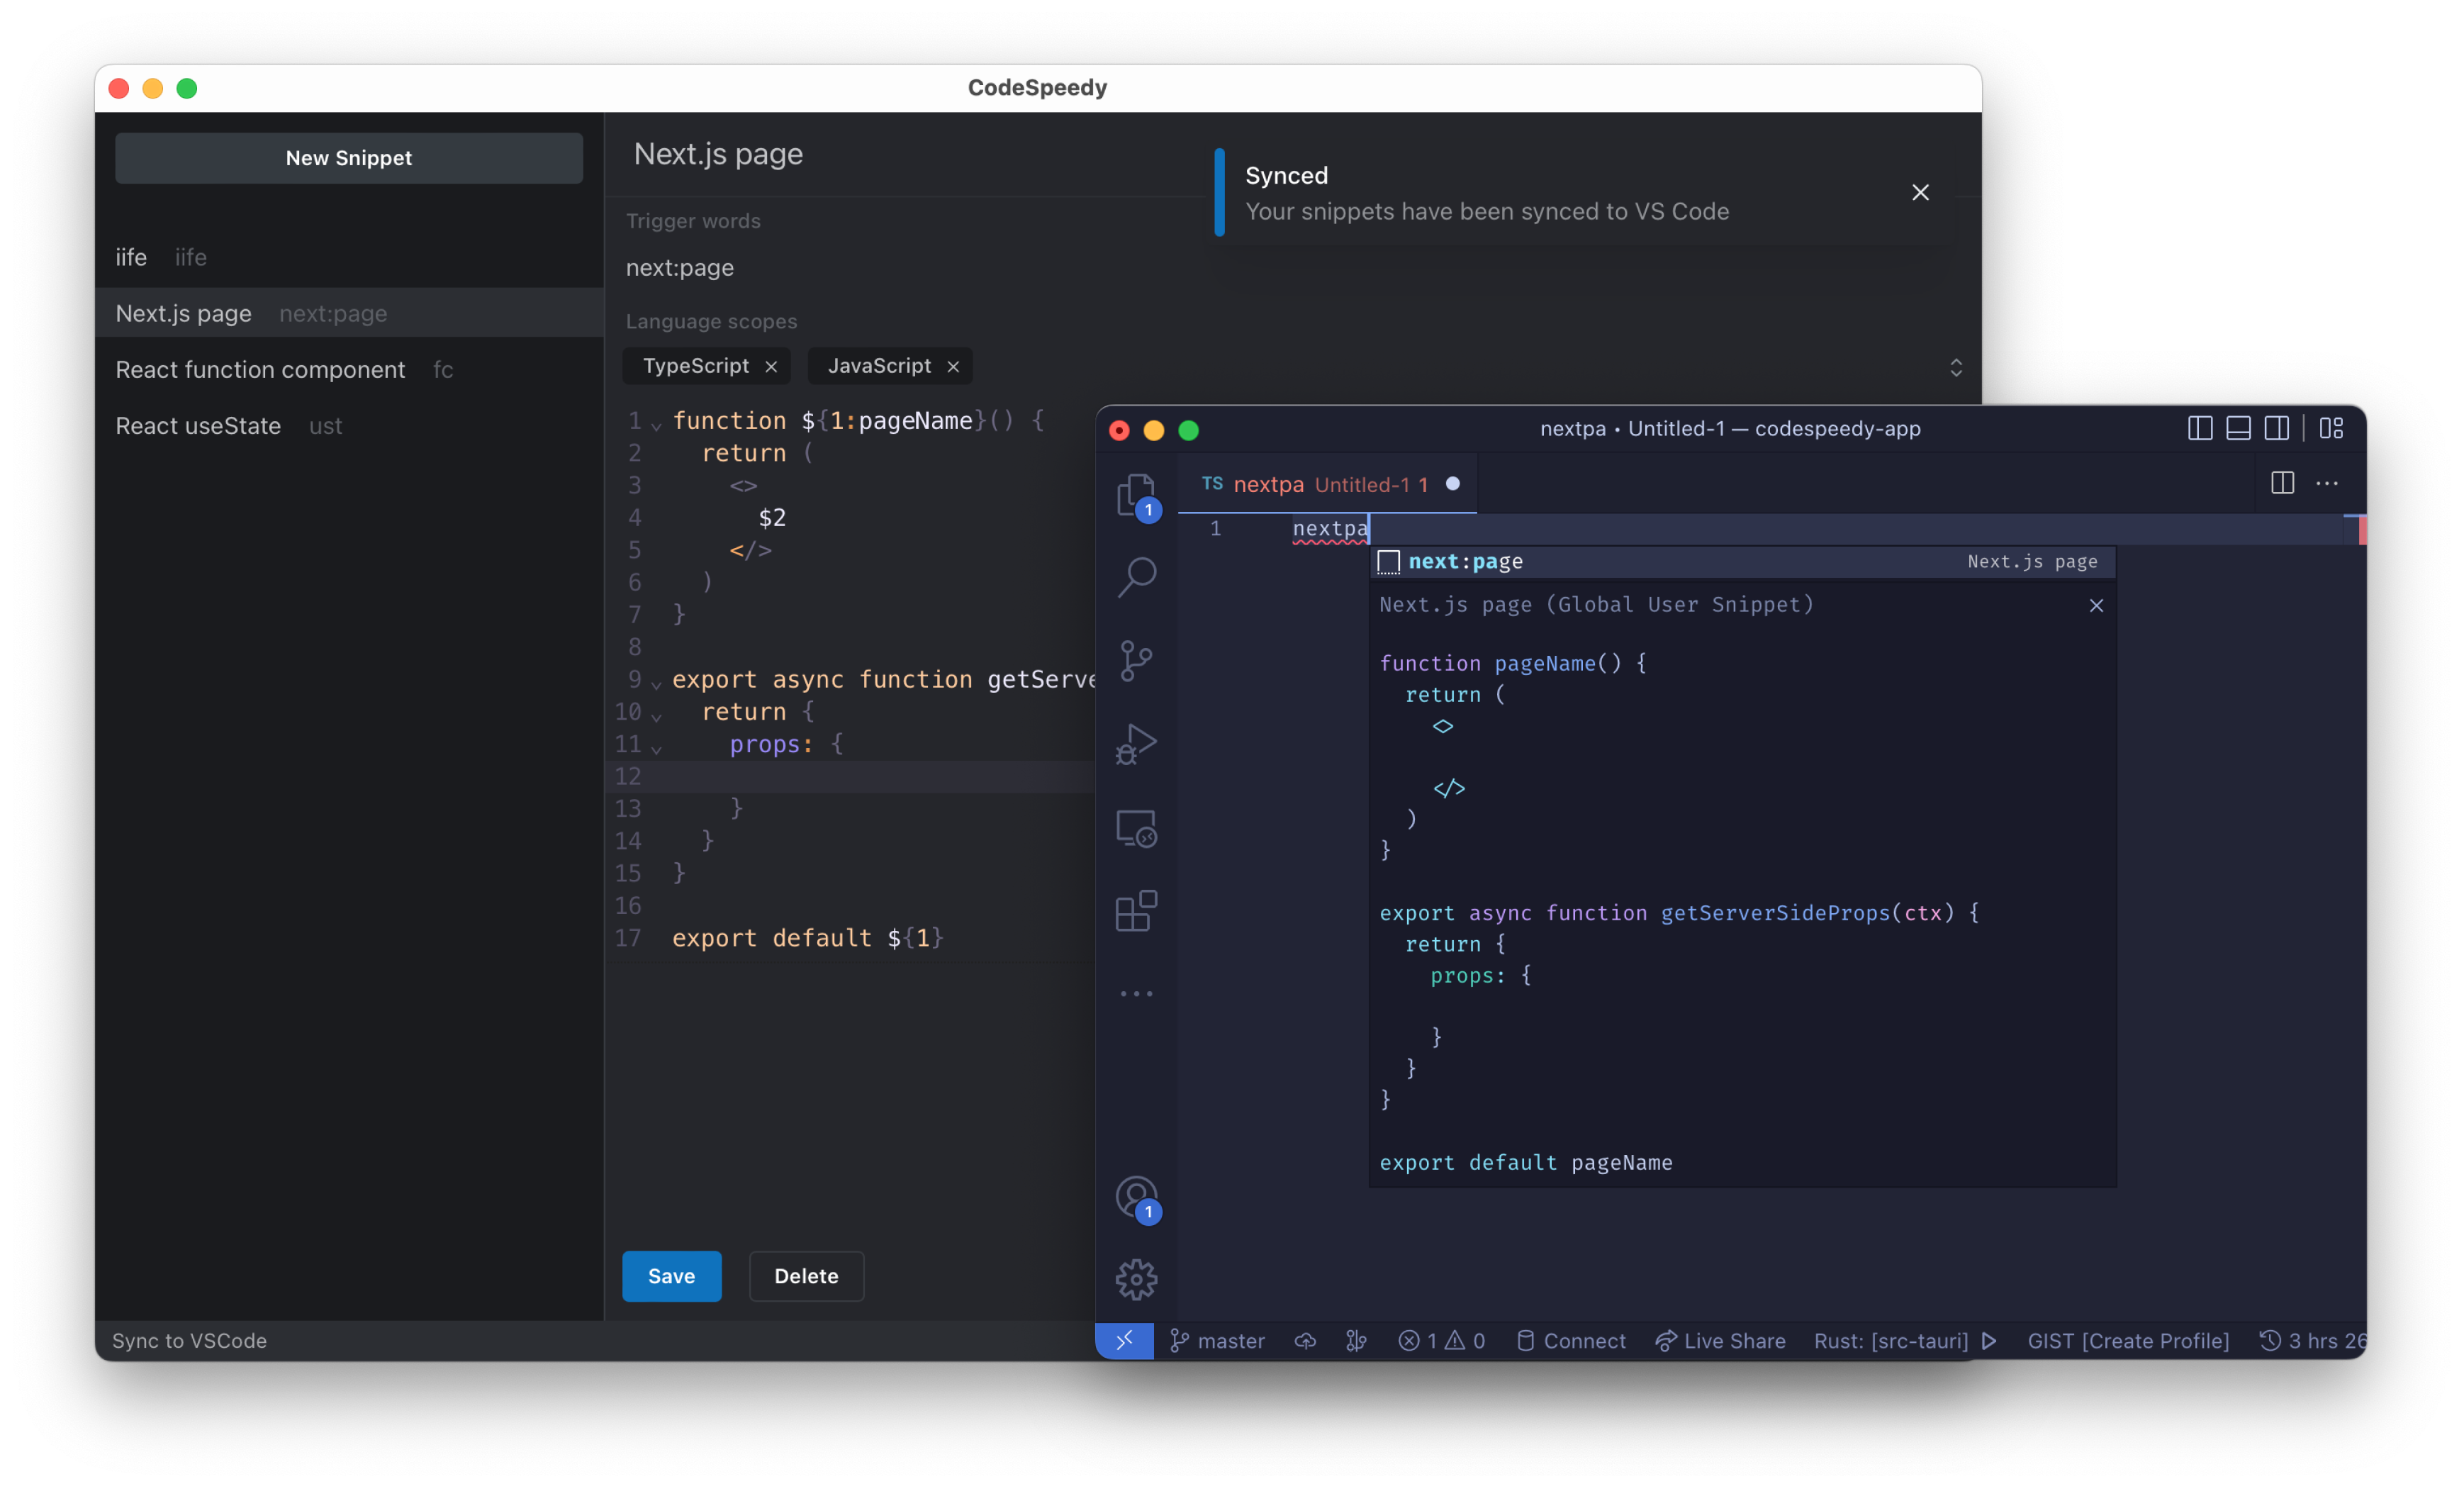
Task: Start a Live Share session
Action: 1720,1340
